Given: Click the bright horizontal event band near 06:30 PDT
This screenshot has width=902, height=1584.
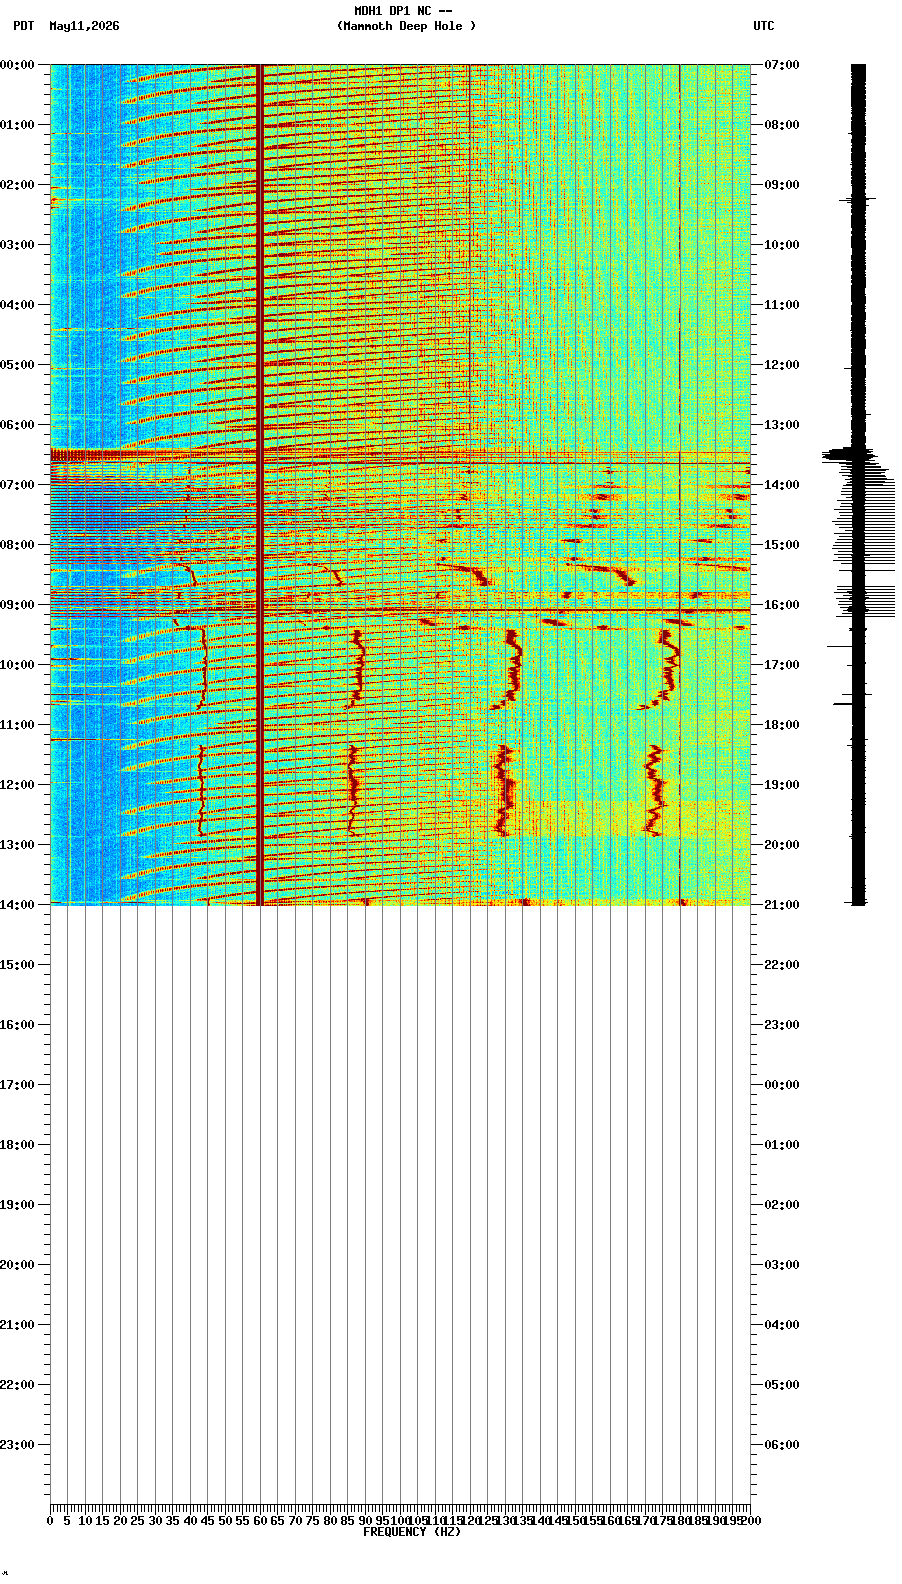Looking at the screenshot, I should tap(400, 456).
